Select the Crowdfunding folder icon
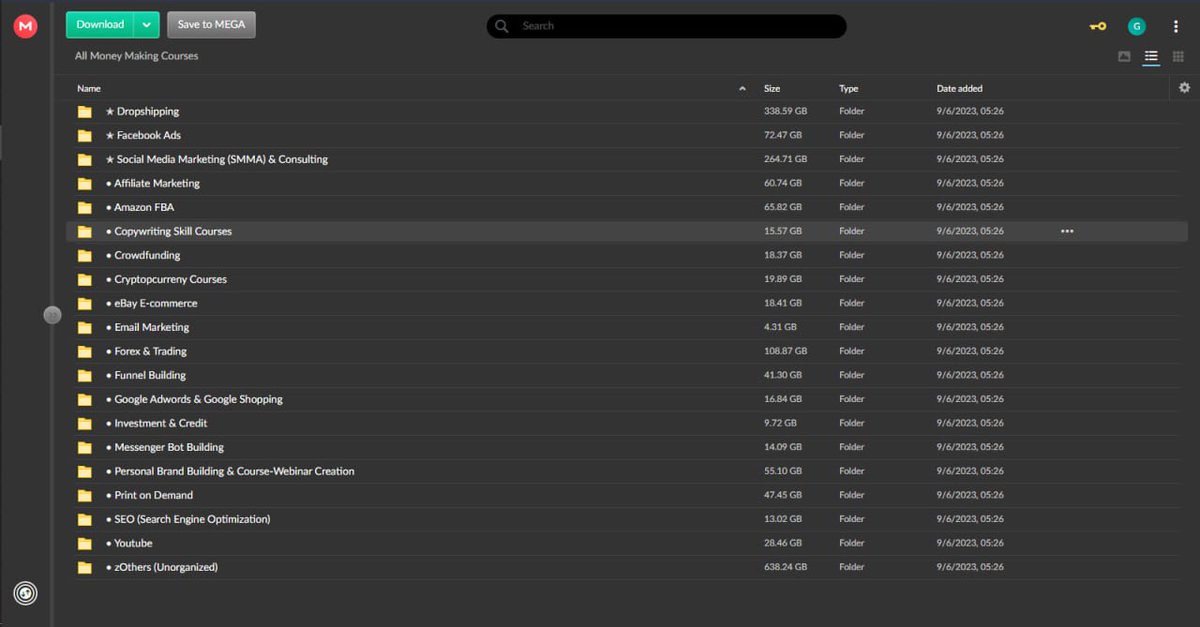This screenshot has height=627, width=1200. [x=85, y=256]
